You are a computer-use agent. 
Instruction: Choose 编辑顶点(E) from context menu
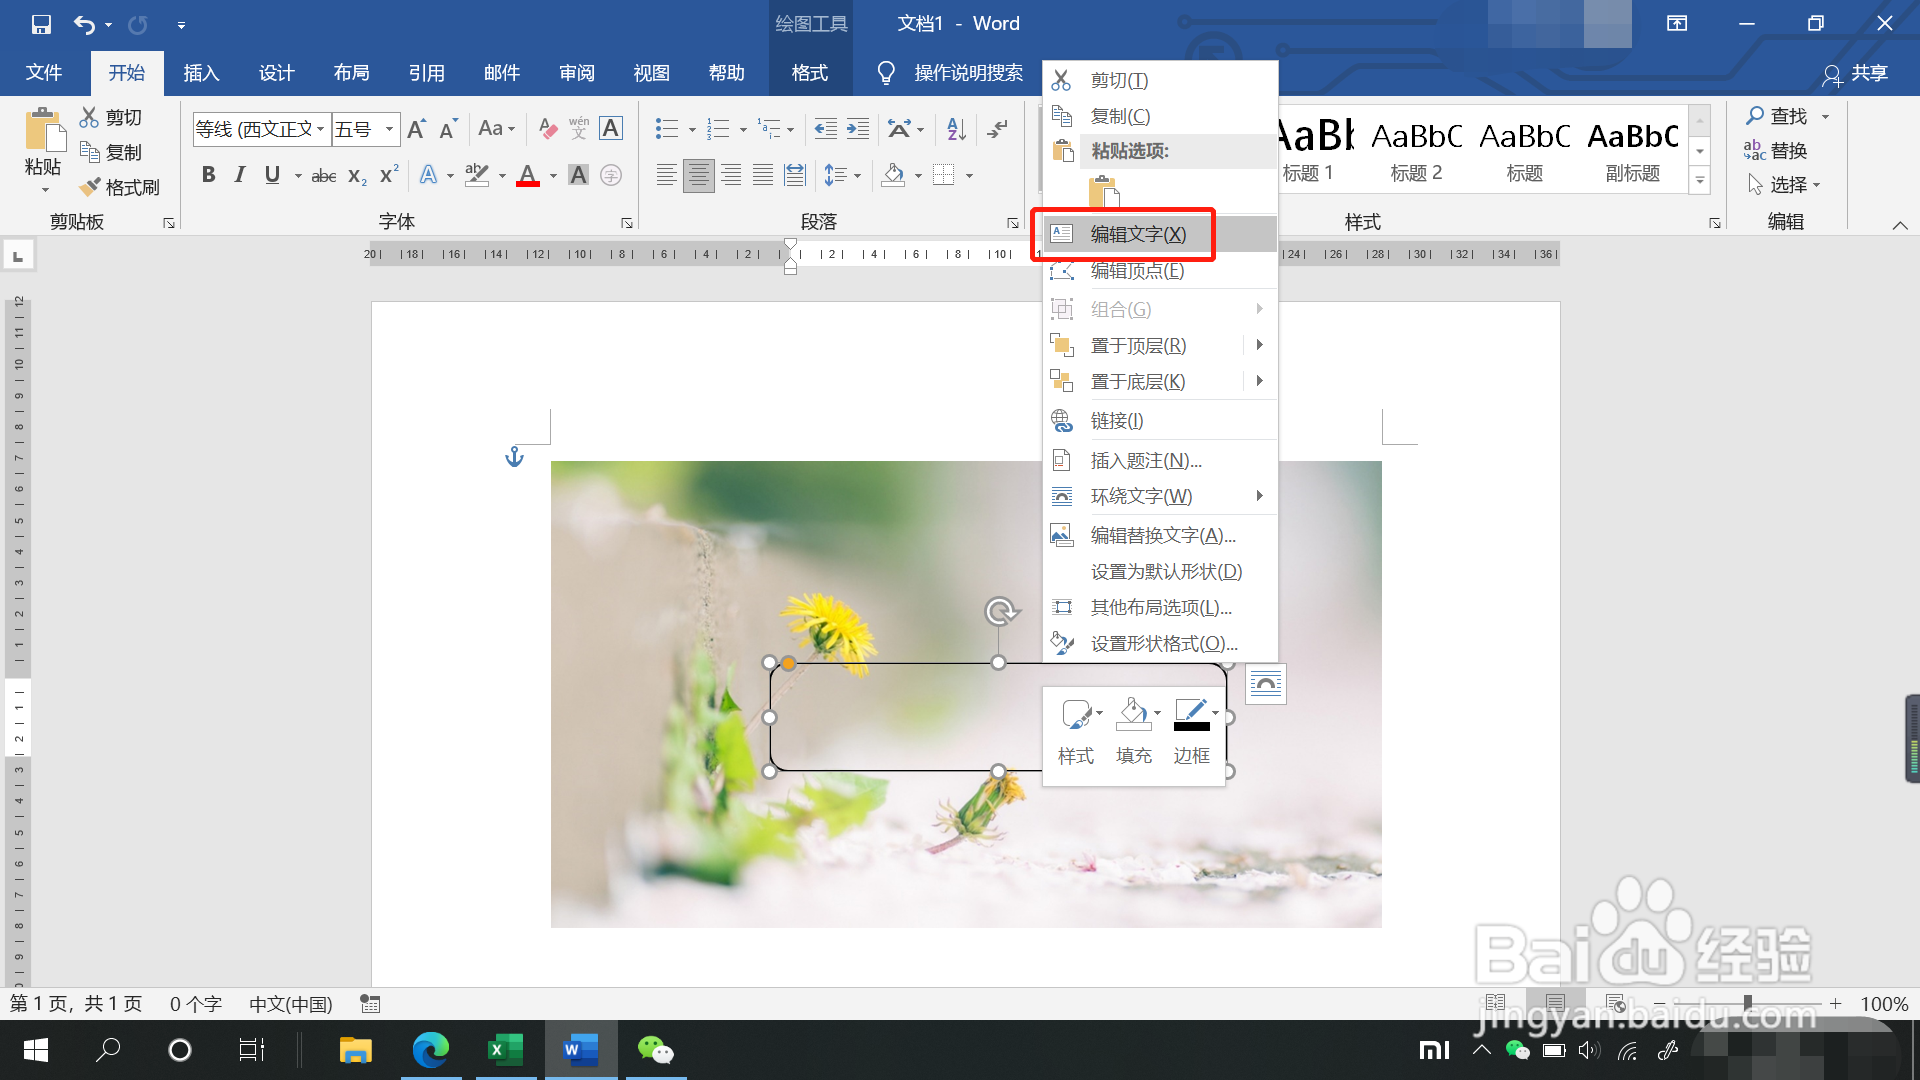[x=1160, y=271]
